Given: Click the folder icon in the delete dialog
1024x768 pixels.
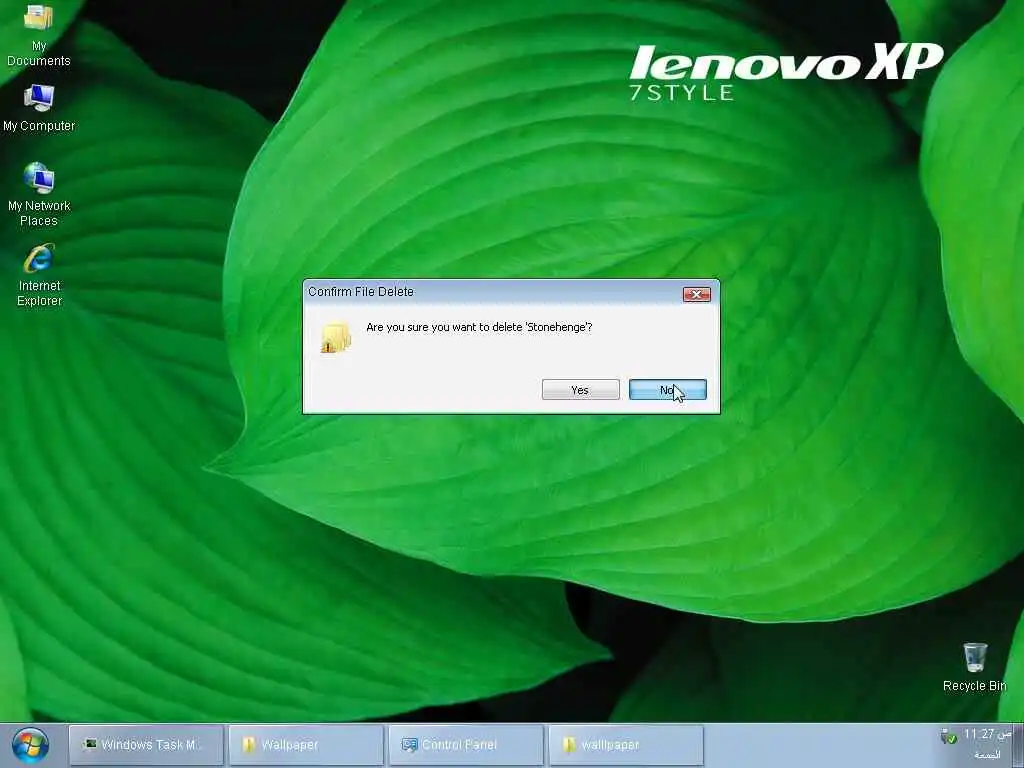Looking at the screenshot, I should tap(336, 337).
